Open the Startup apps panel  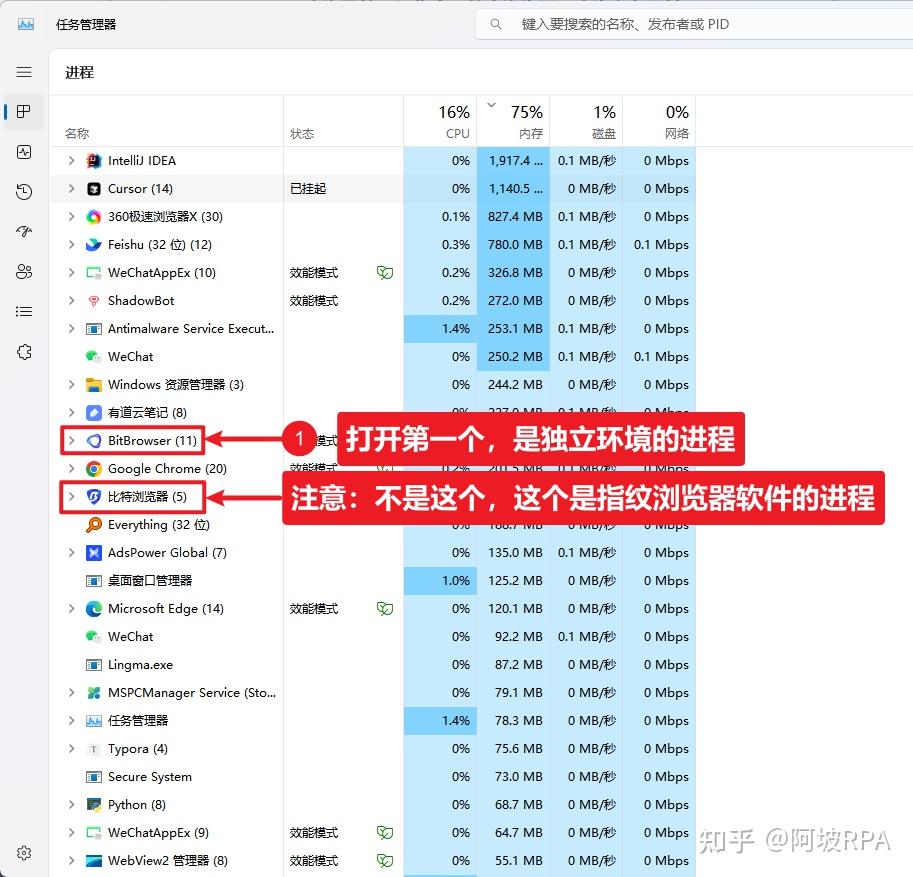click(x=23, y=231)
